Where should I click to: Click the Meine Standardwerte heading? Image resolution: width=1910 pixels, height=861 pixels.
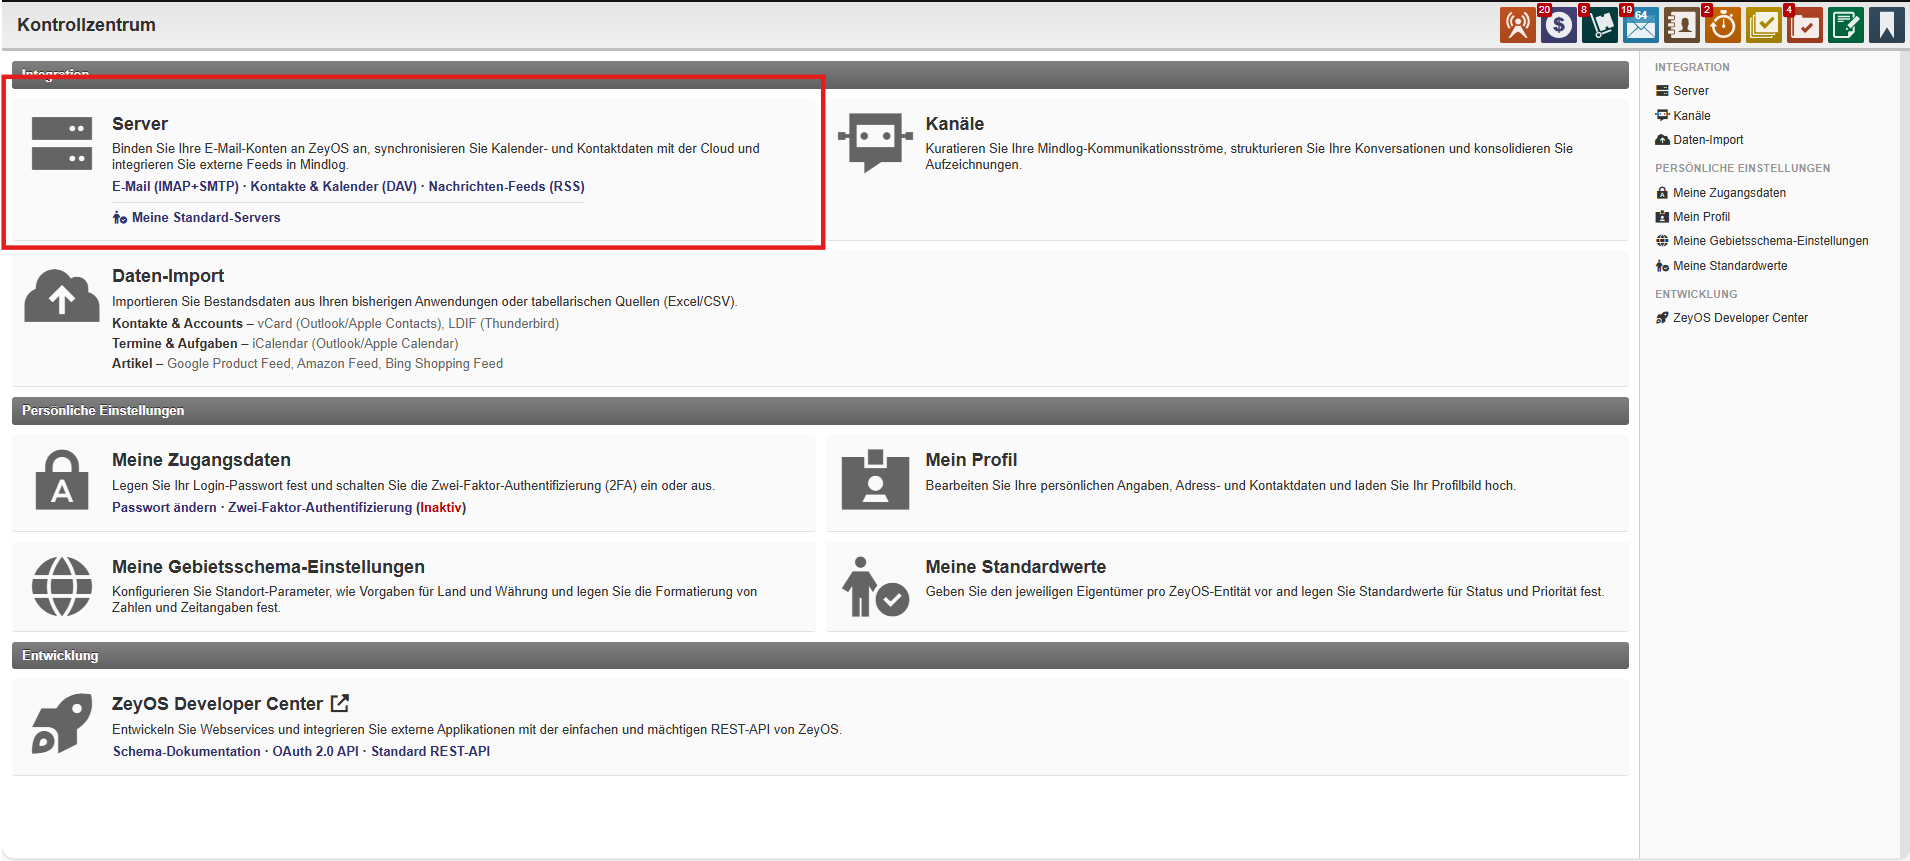pyautogui.click(x=1016, y=567)
